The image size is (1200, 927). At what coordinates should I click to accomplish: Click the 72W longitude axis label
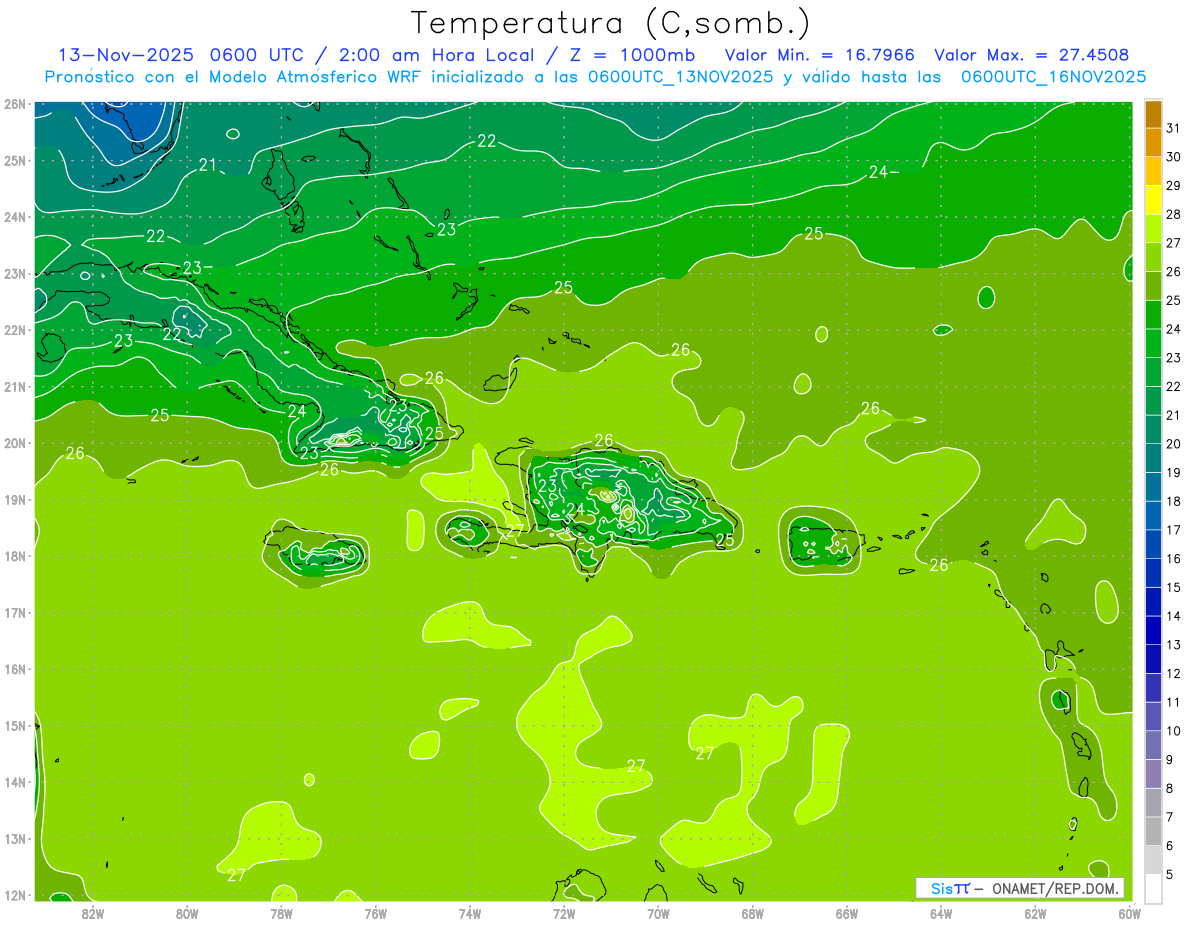[564, 914]
